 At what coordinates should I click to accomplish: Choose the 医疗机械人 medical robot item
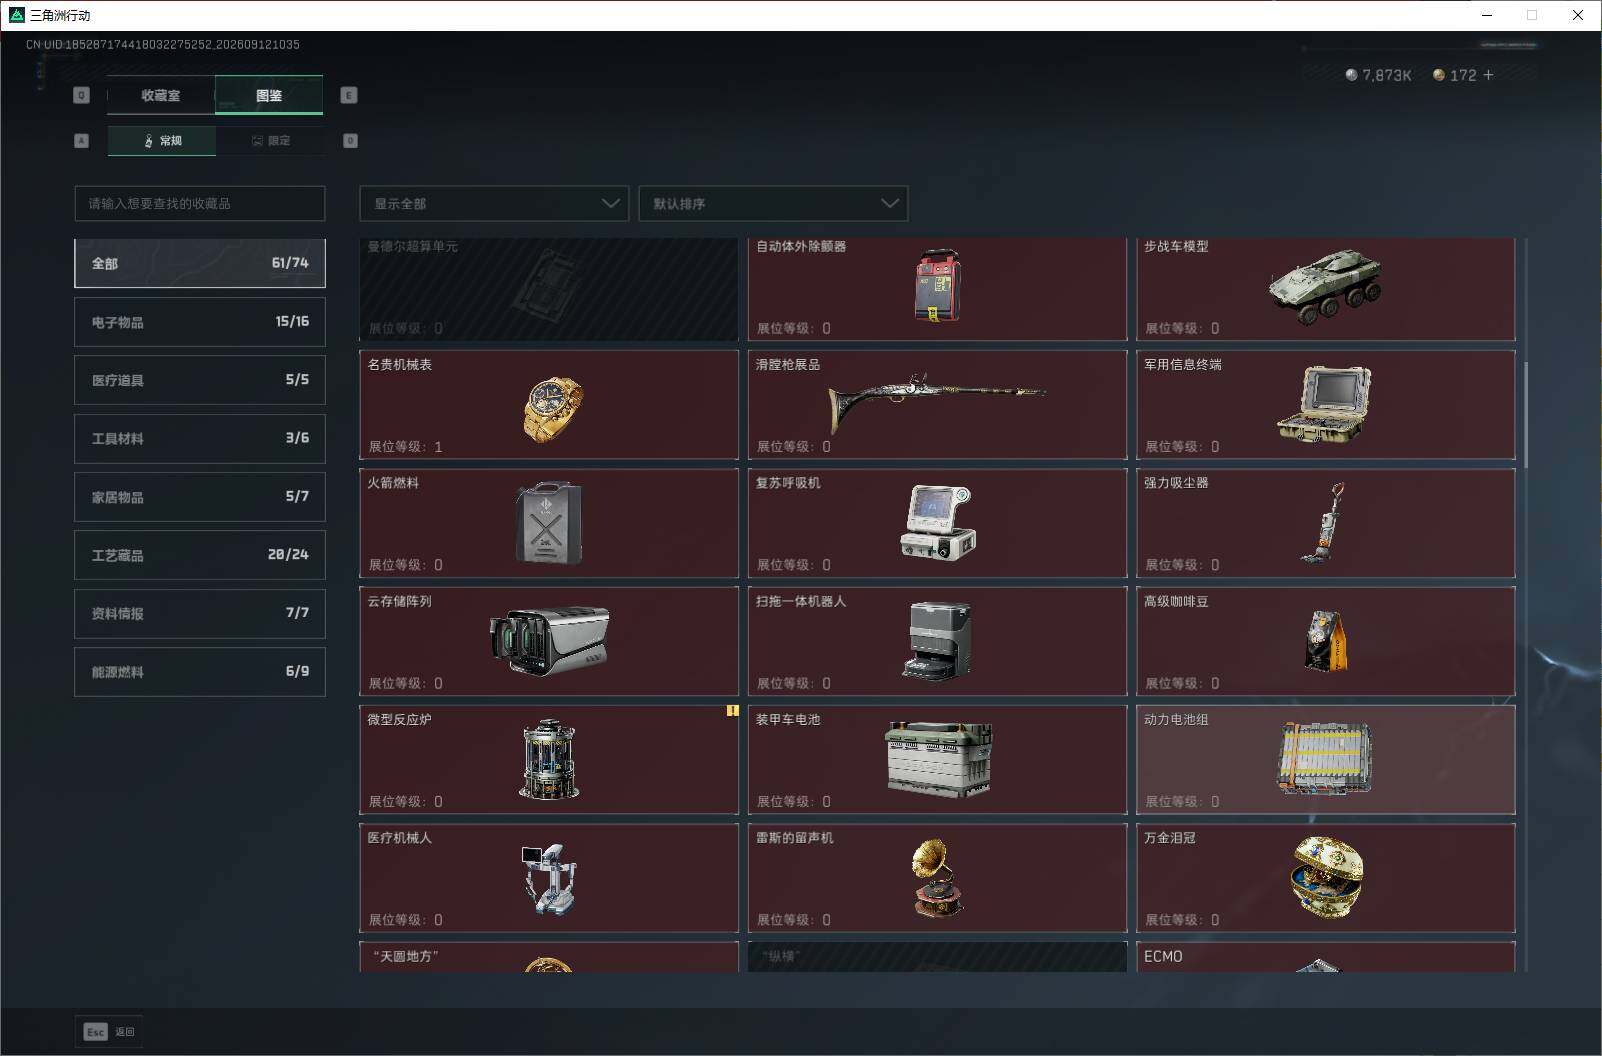[x=549, y=878]
